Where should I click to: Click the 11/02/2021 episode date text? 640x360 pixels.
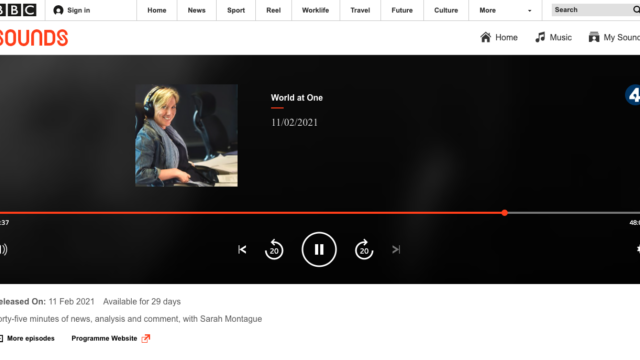pyautogui.click(x=294, y=122)
